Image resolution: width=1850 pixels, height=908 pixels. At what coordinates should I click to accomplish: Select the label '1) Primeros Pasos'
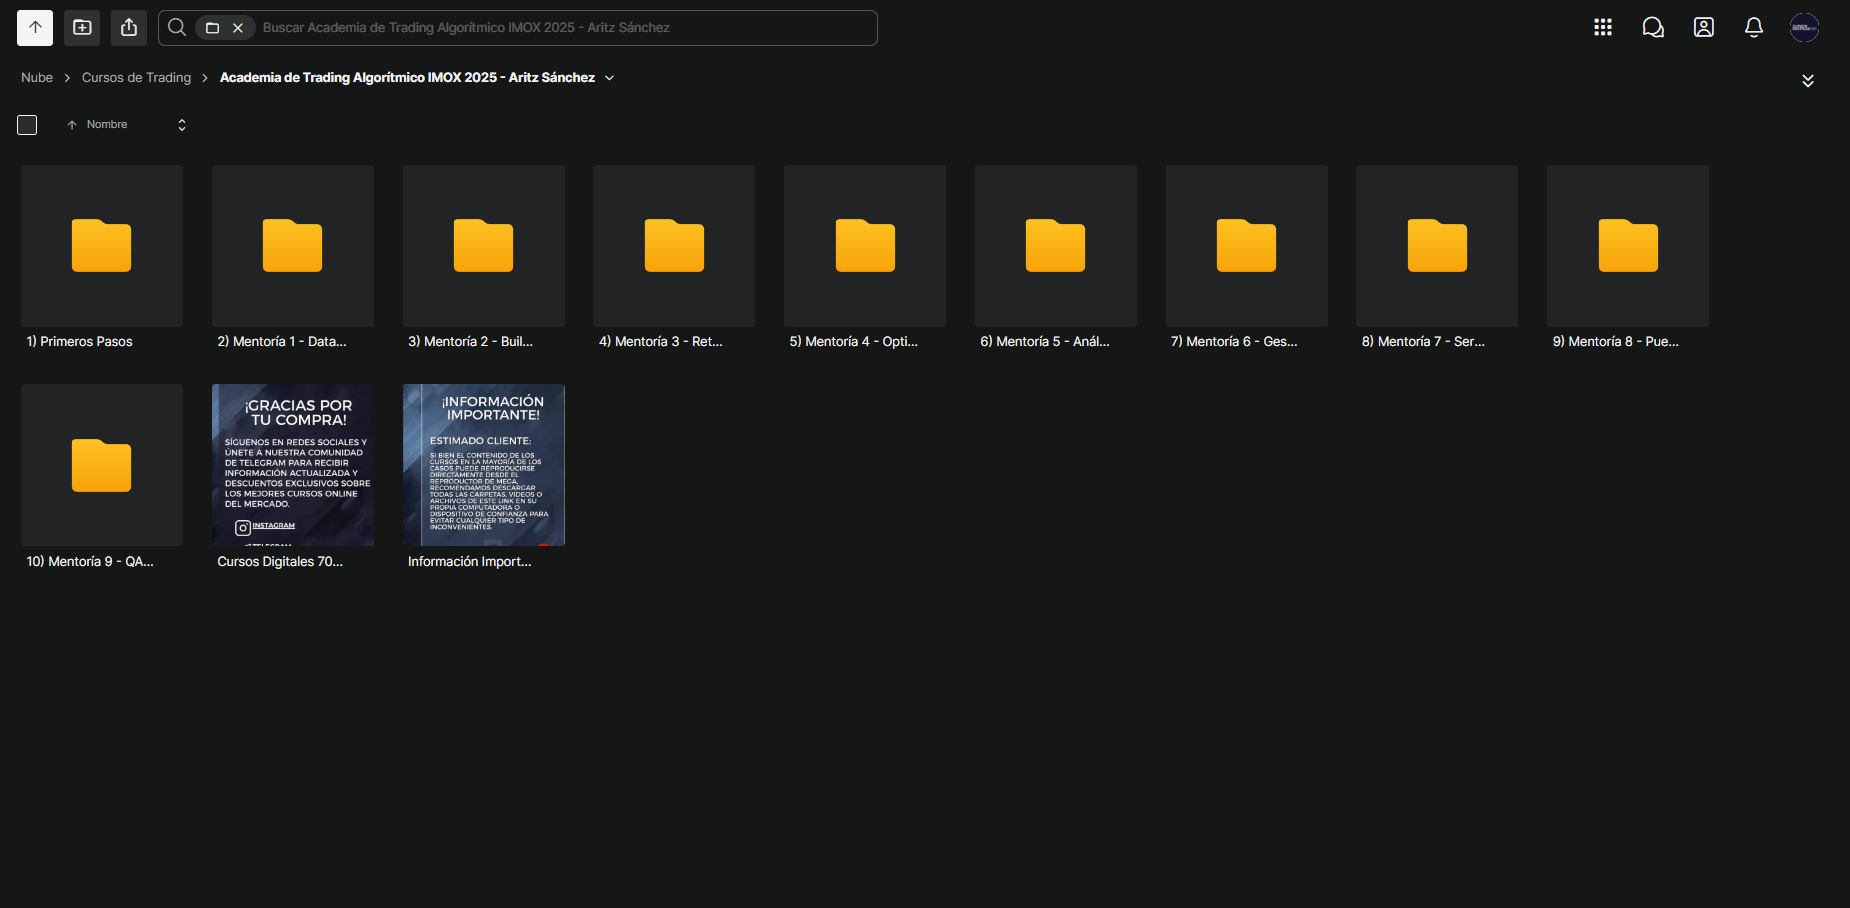point(80,342)
